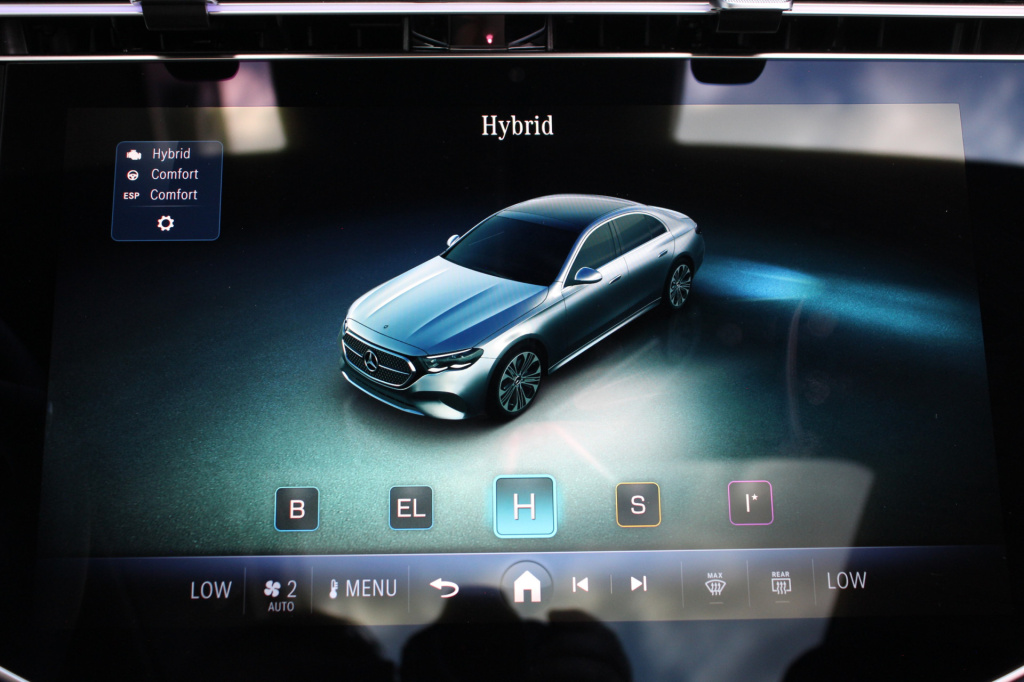The image size is (1024, 682).
Task: Skip to the previous track
Action: coord(580,584)
